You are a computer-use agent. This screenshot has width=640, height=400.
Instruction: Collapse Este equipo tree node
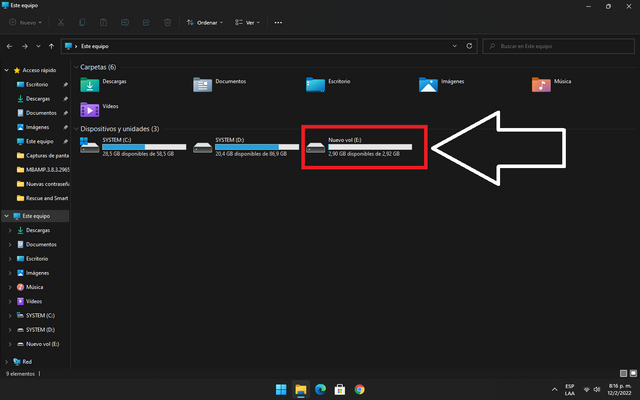click(x=7, y=216)
